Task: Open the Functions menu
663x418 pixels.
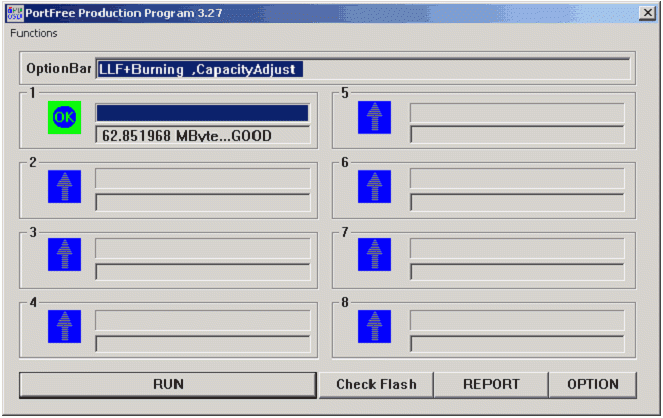Action: [34, 33]
